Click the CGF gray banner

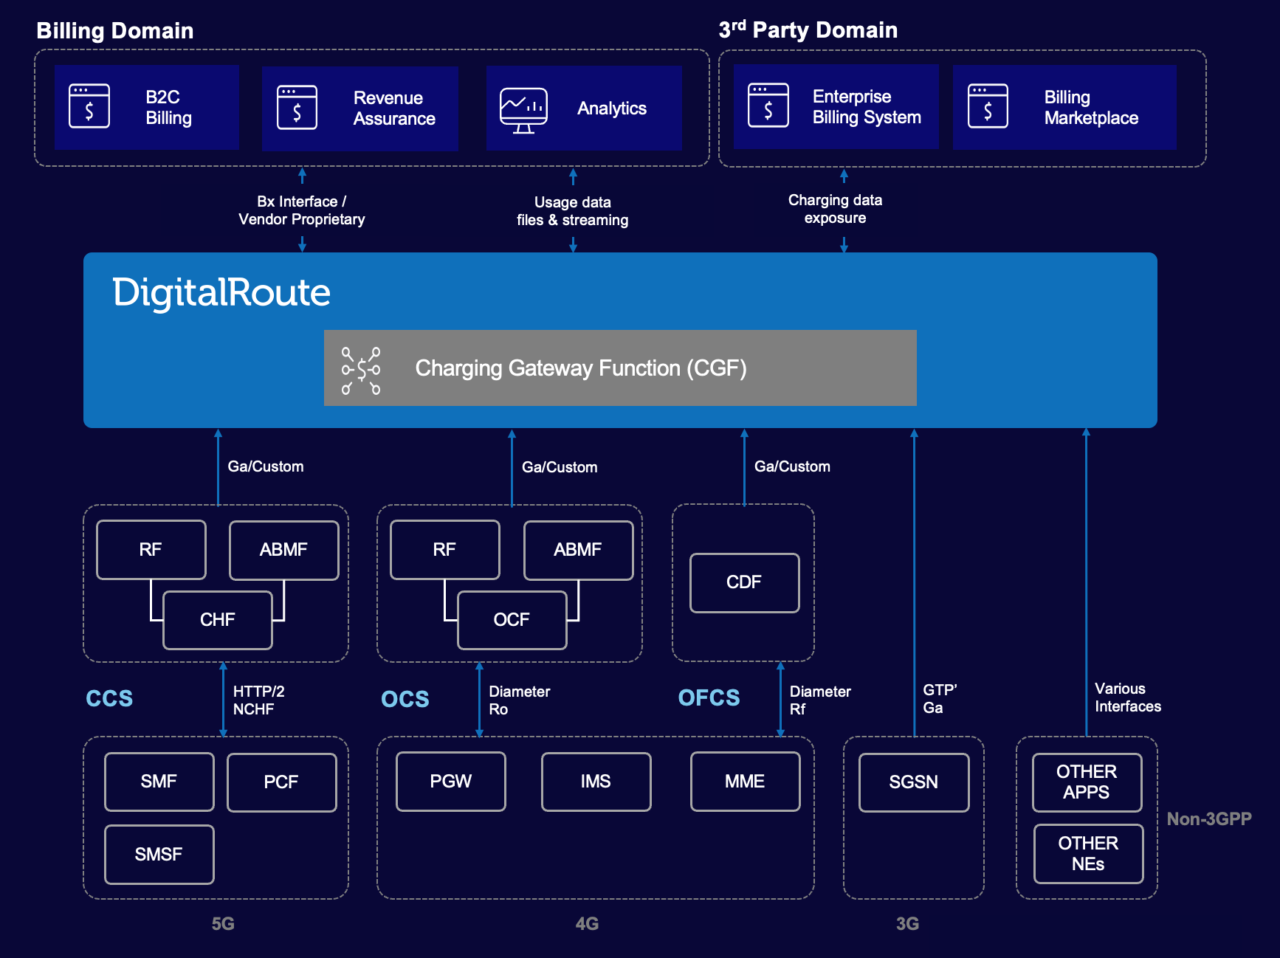coord(620,368)
